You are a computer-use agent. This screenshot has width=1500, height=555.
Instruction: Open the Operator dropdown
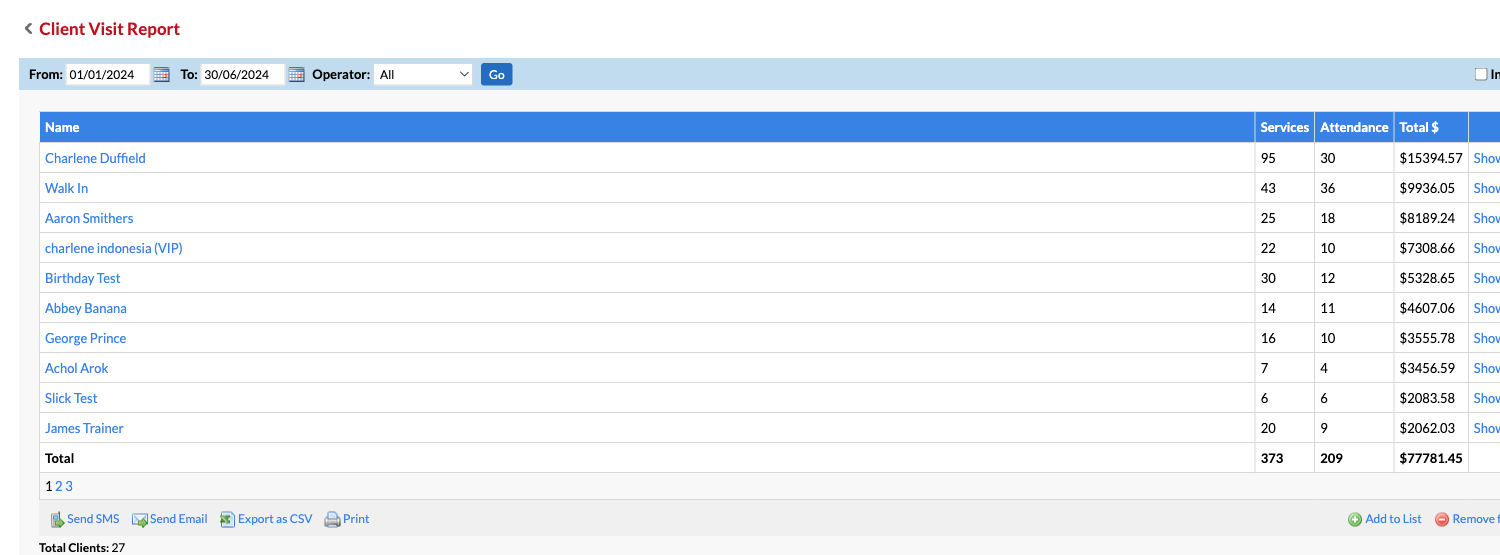(x=423, y=74)
